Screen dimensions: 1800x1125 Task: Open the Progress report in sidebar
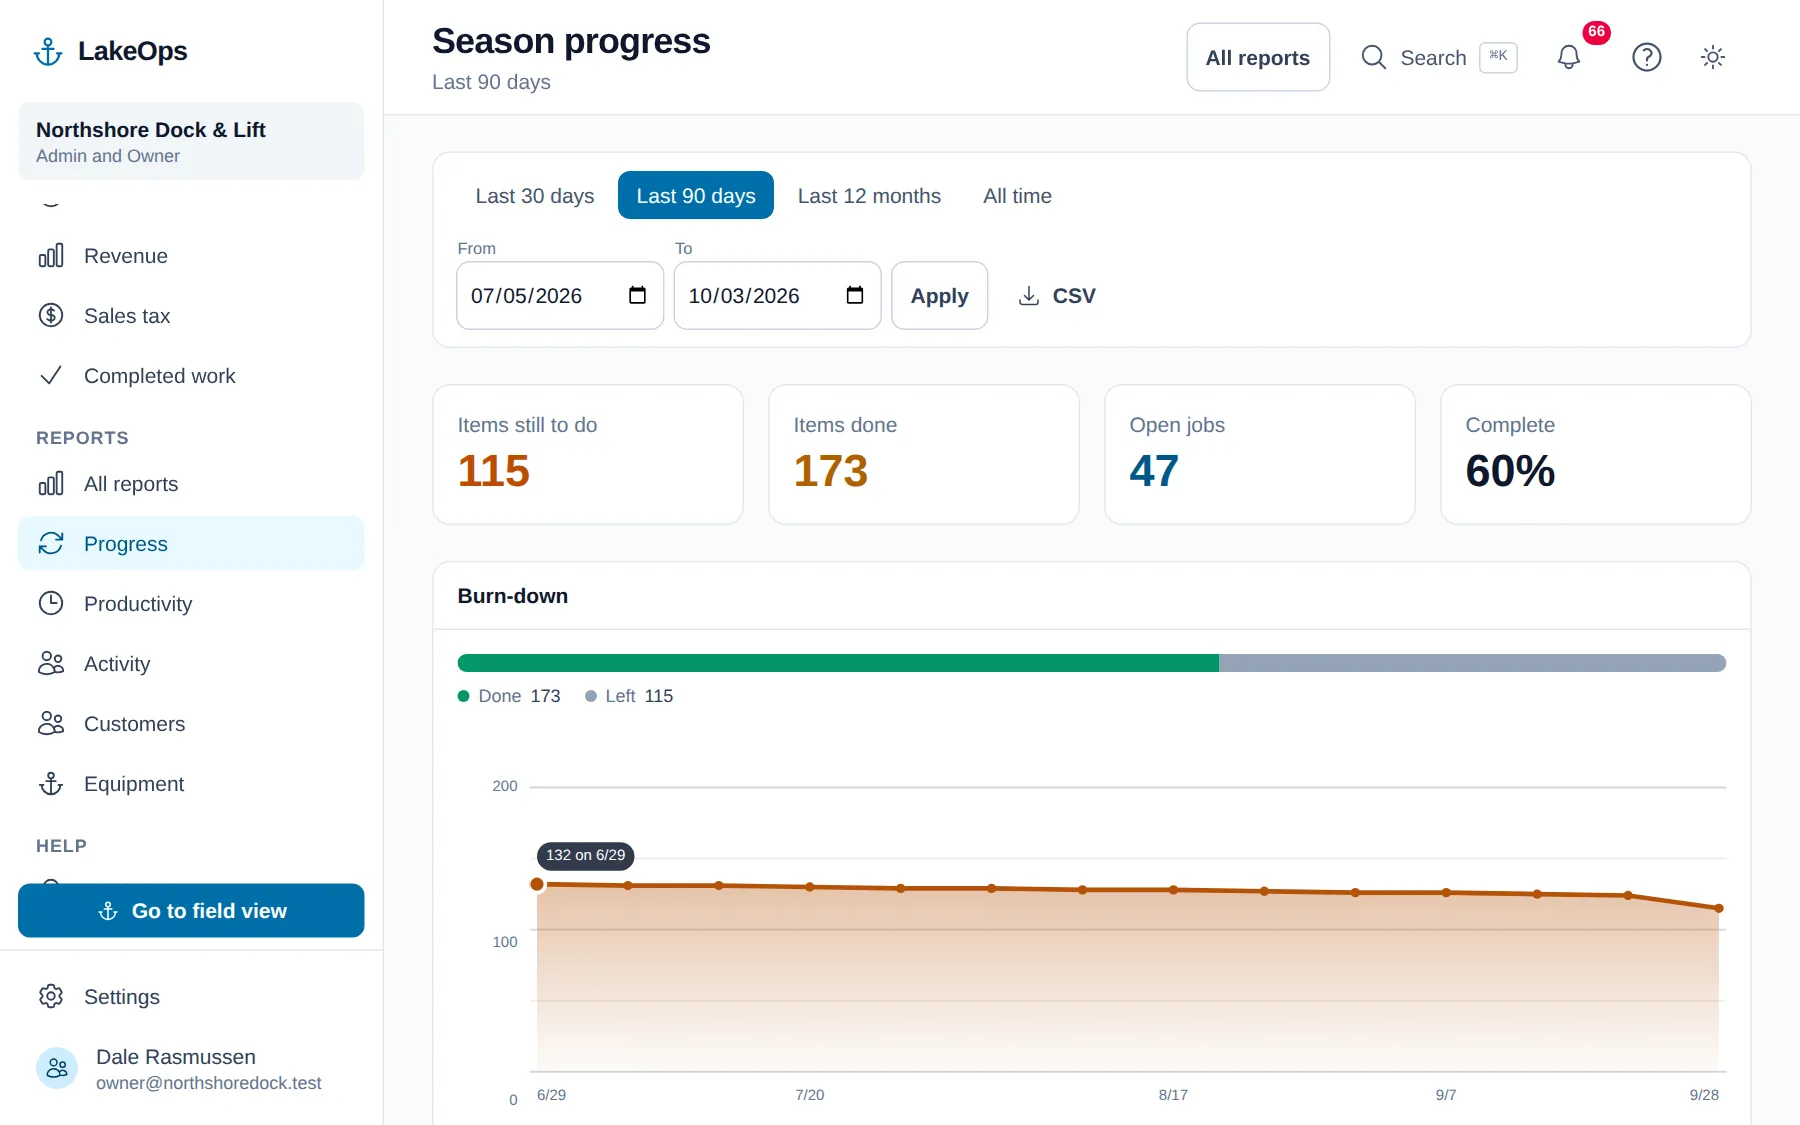[191, 544]
